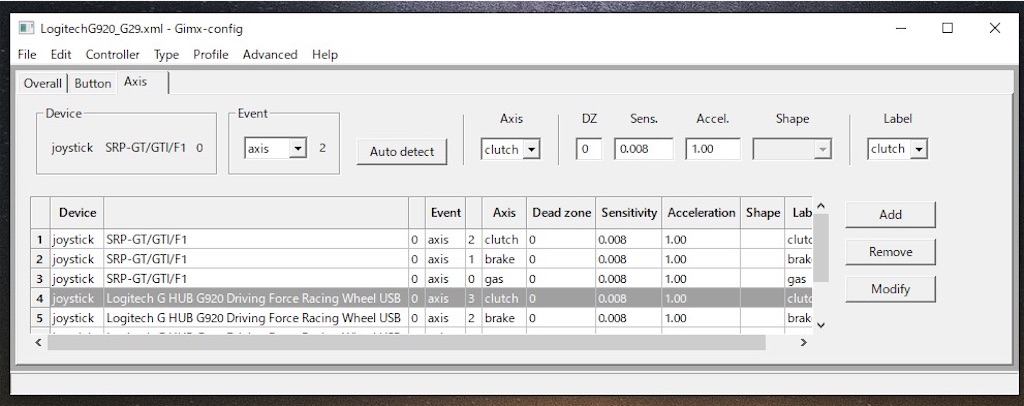
Task: Click the Remove button
Action: (x=890, y=252)
